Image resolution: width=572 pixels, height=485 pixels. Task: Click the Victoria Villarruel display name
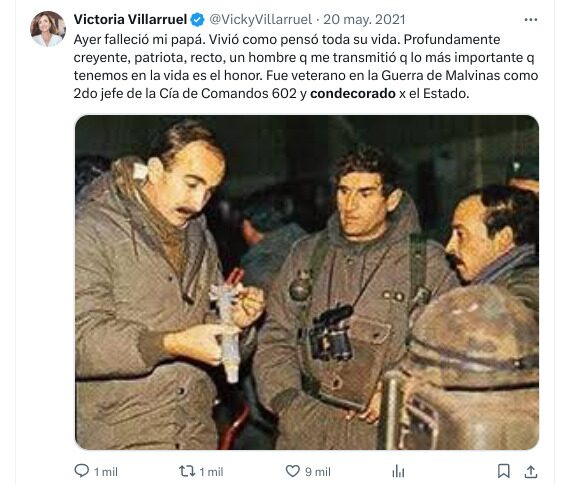[x=130, y=19]
